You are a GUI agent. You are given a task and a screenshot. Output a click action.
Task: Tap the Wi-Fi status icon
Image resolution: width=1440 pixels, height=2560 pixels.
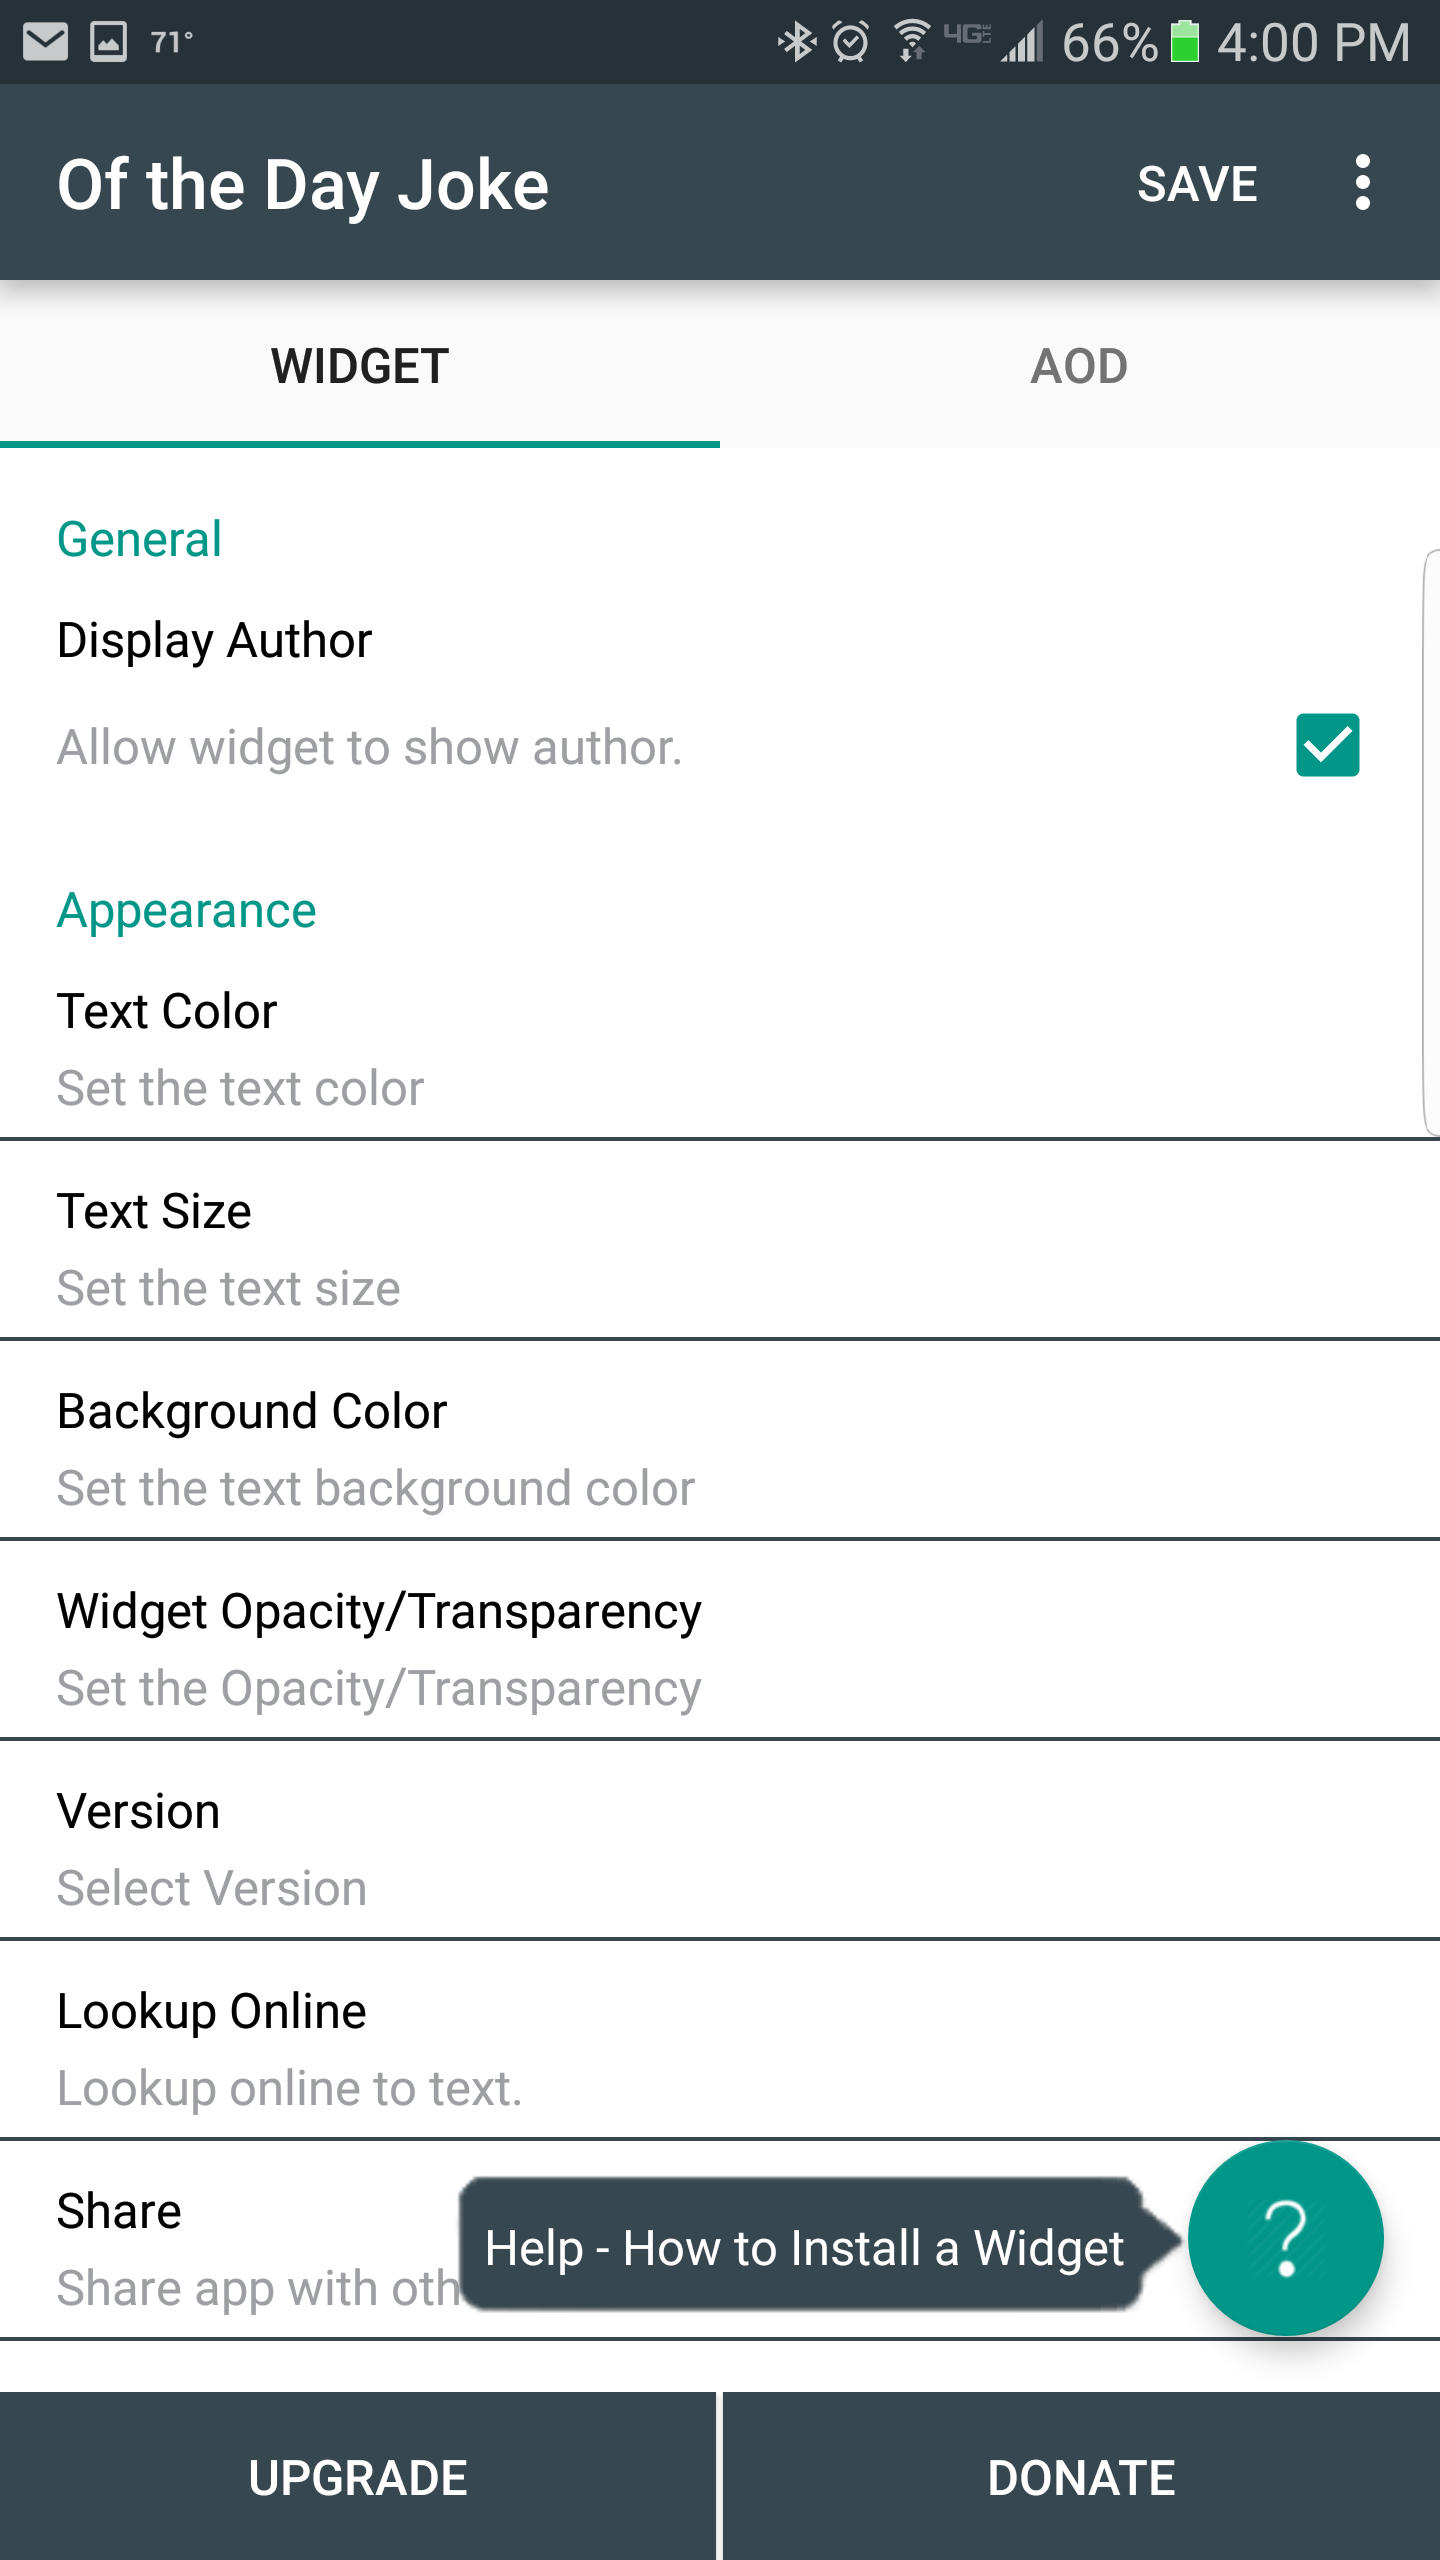coord(911,42)
